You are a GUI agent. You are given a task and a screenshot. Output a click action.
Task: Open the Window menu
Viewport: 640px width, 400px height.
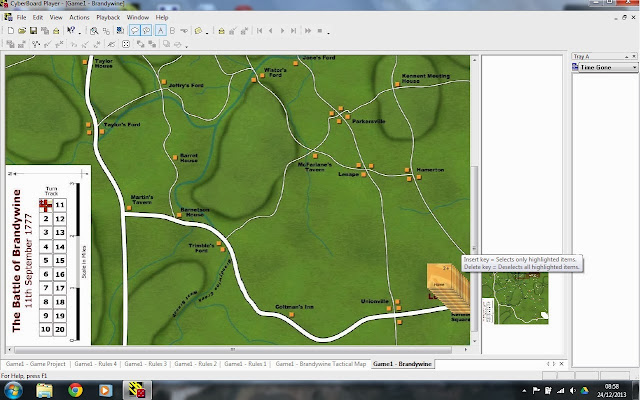tap(138, 18)
